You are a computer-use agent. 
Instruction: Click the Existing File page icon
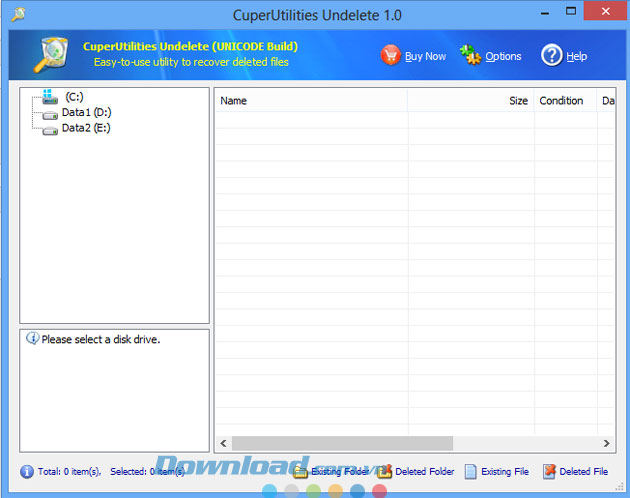tap(470, 471)
